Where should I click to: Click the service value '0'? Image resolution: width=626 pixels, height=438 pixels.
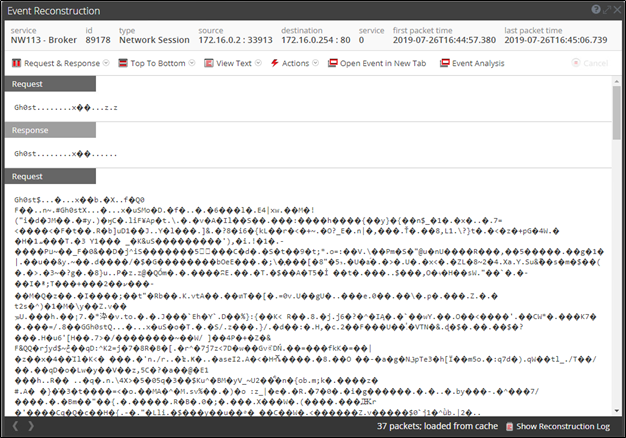click(361, 40)
